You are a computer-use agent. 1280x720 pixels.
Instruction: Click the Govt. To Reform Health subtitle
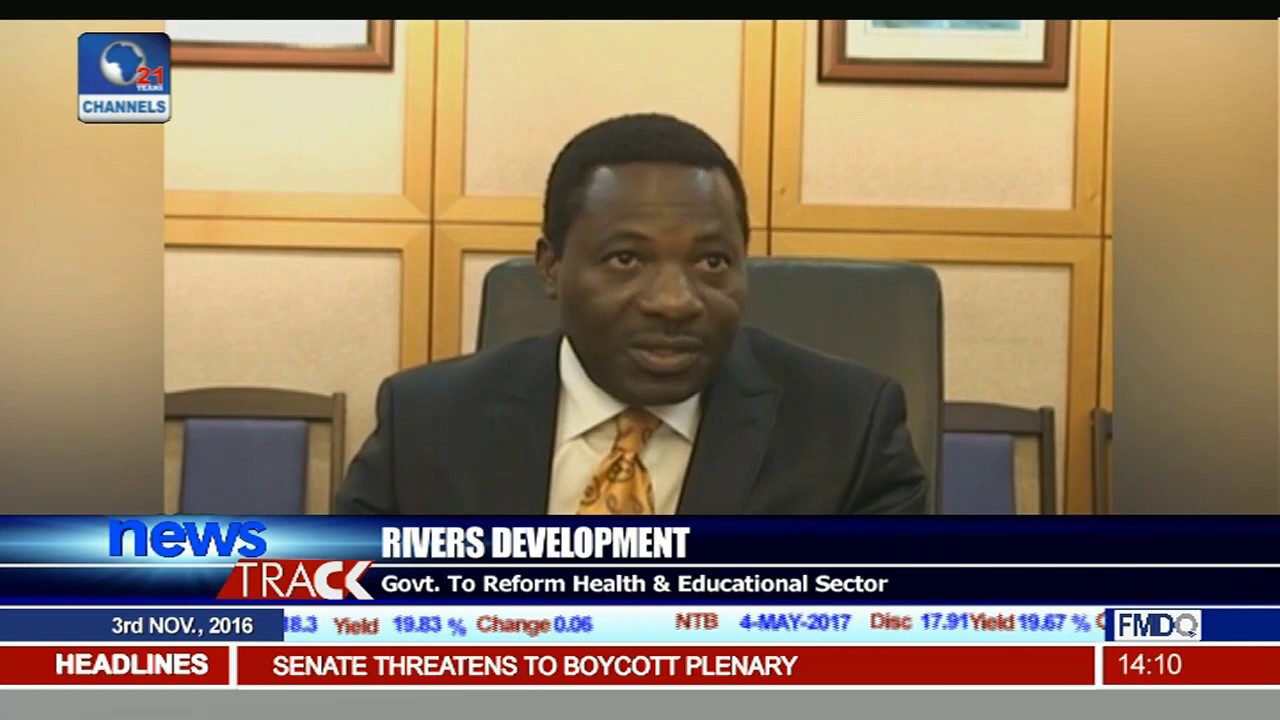click(634, 584)
